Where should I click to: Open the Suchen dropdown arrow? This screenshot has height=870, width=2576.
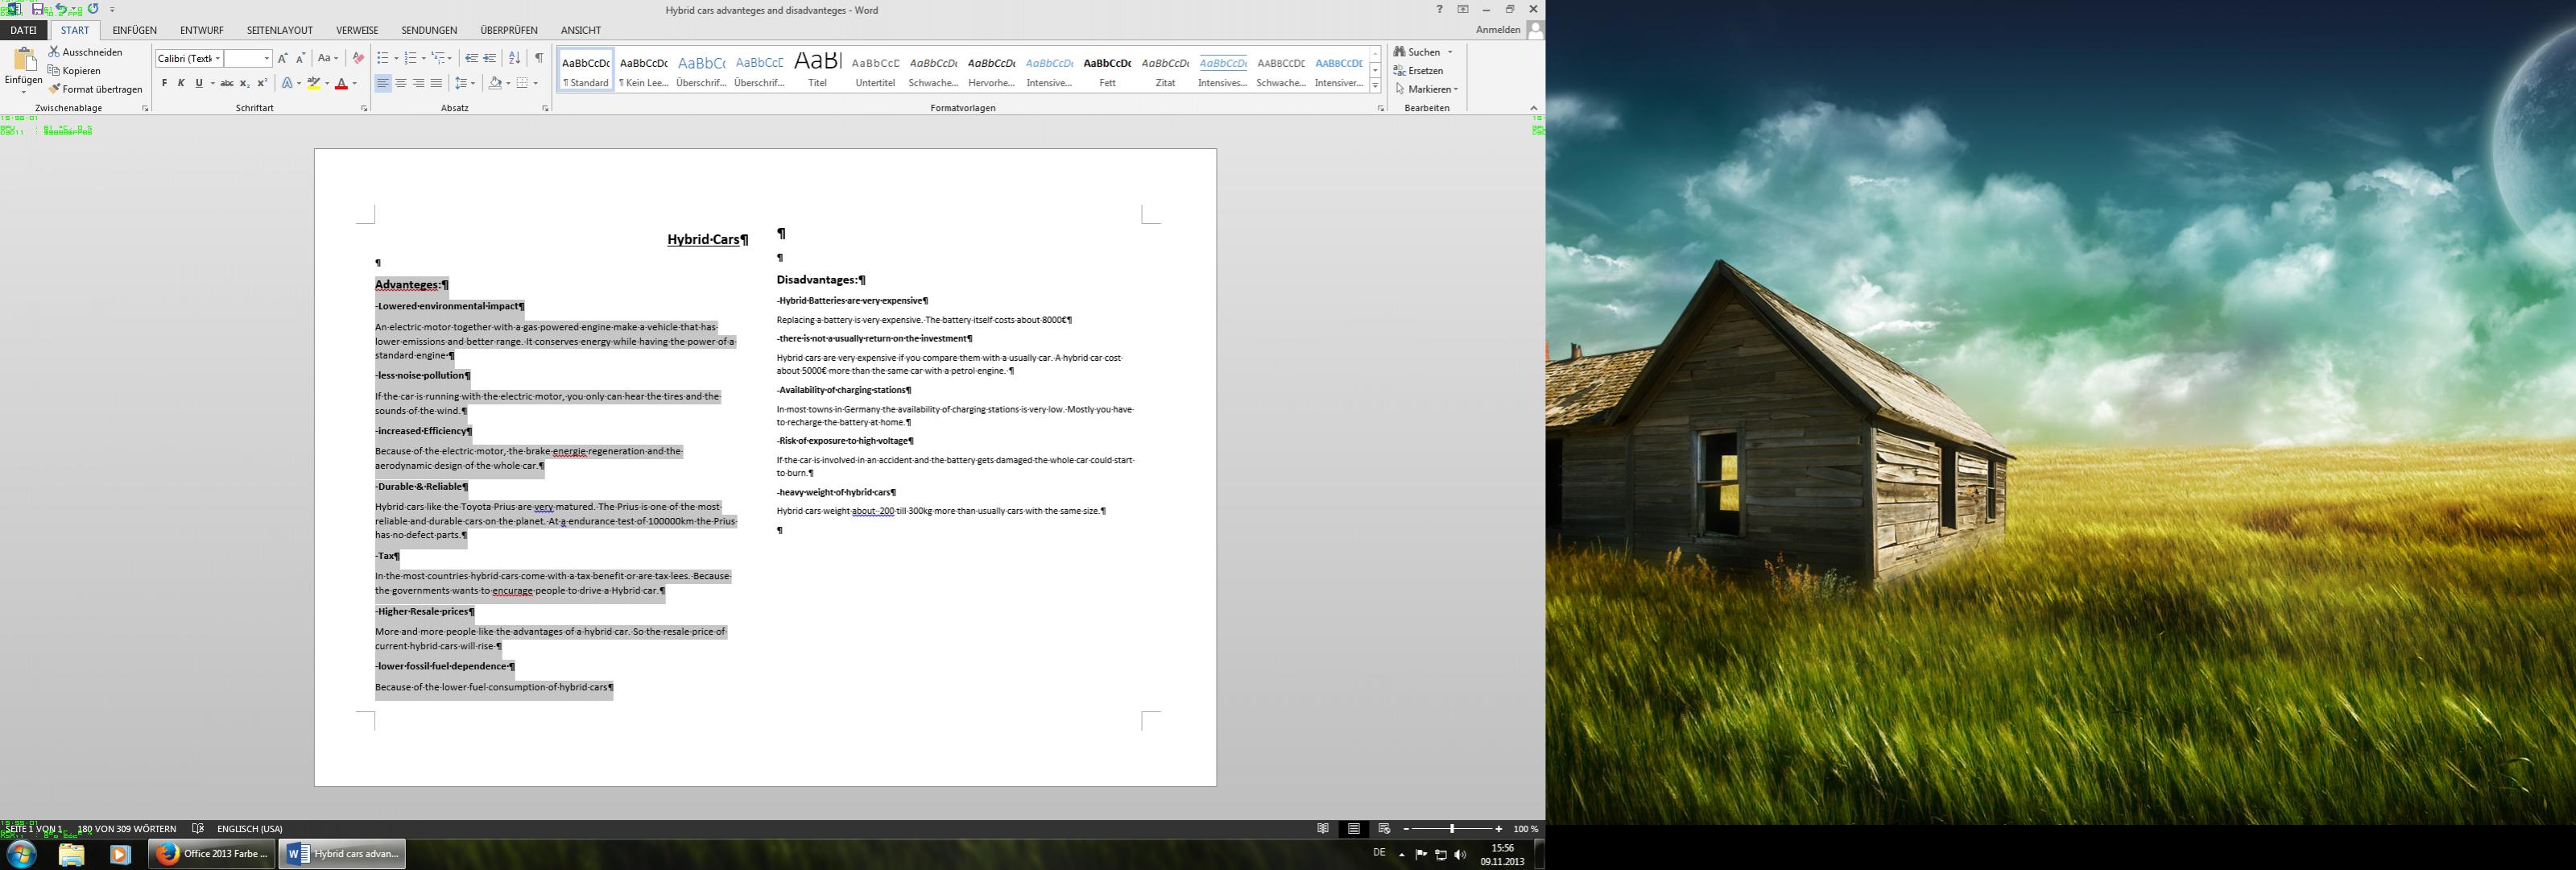1450,52
